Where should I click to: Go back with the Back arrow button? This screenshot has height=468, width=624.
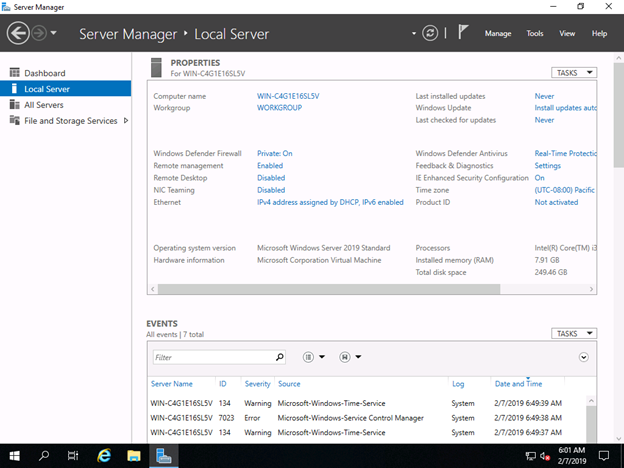pyautogui.click(x=18, y=33)
